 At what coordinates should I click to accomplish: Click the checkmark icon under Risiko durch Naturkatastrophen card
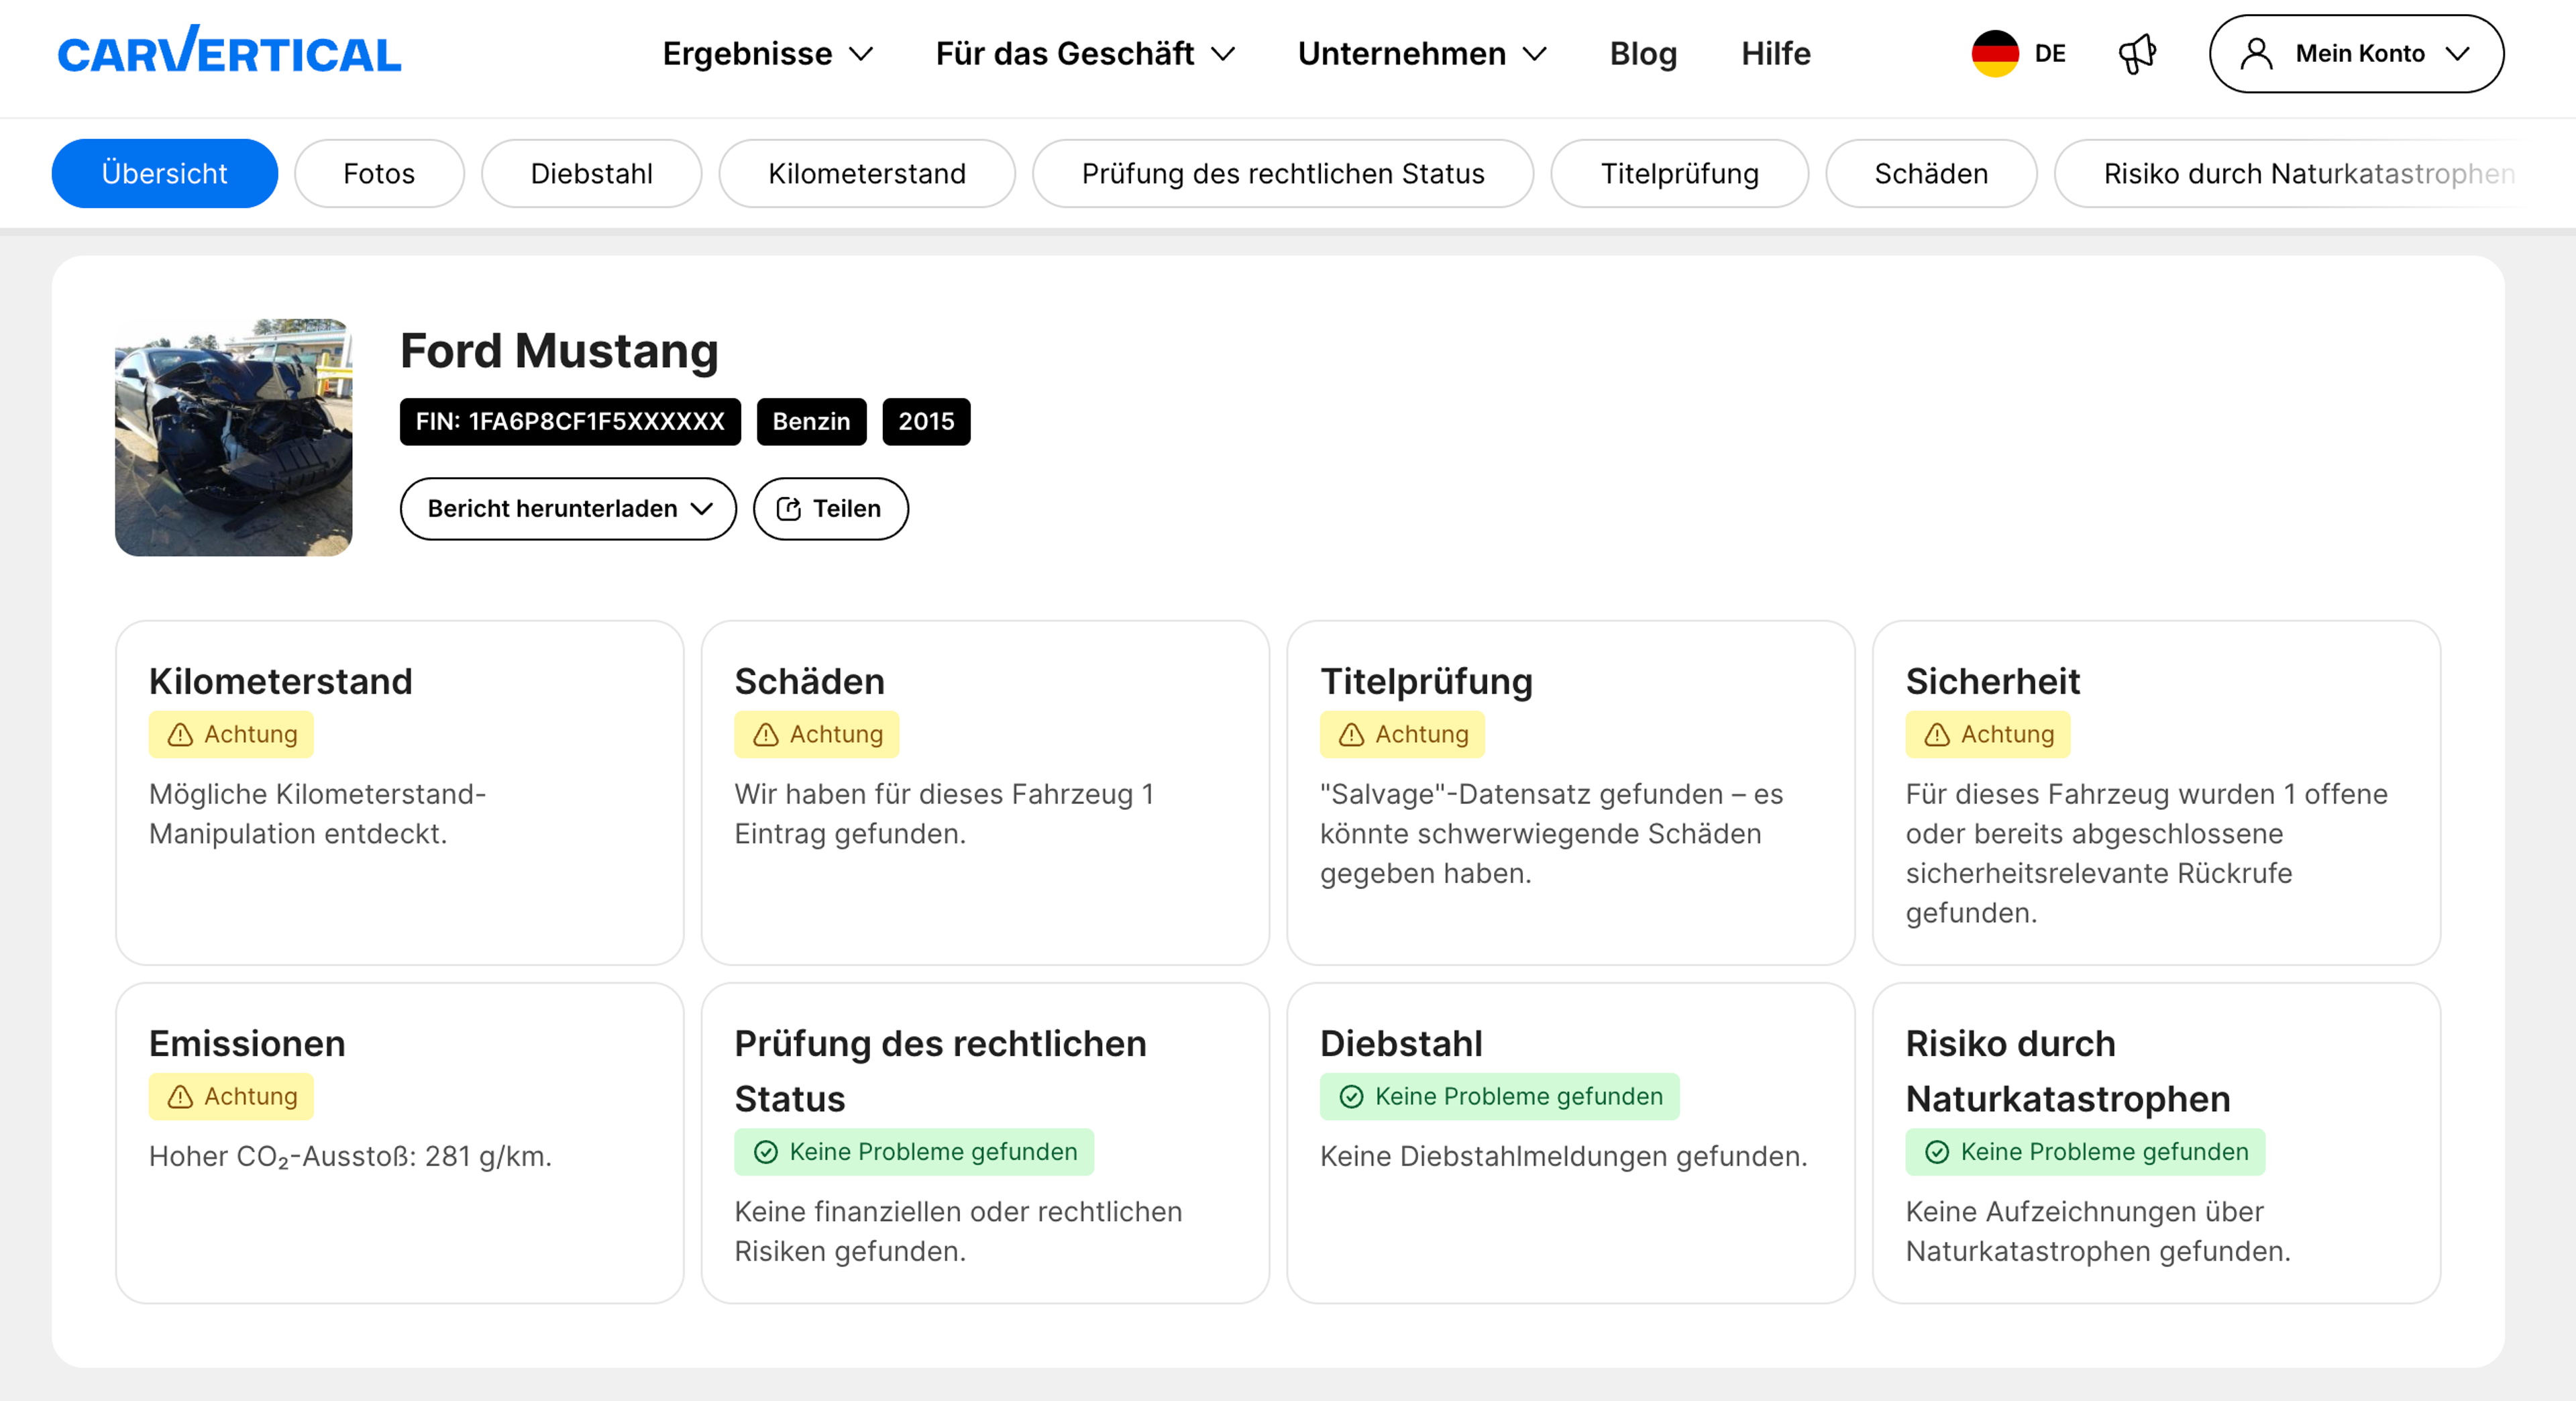tap(1937, 1152)
